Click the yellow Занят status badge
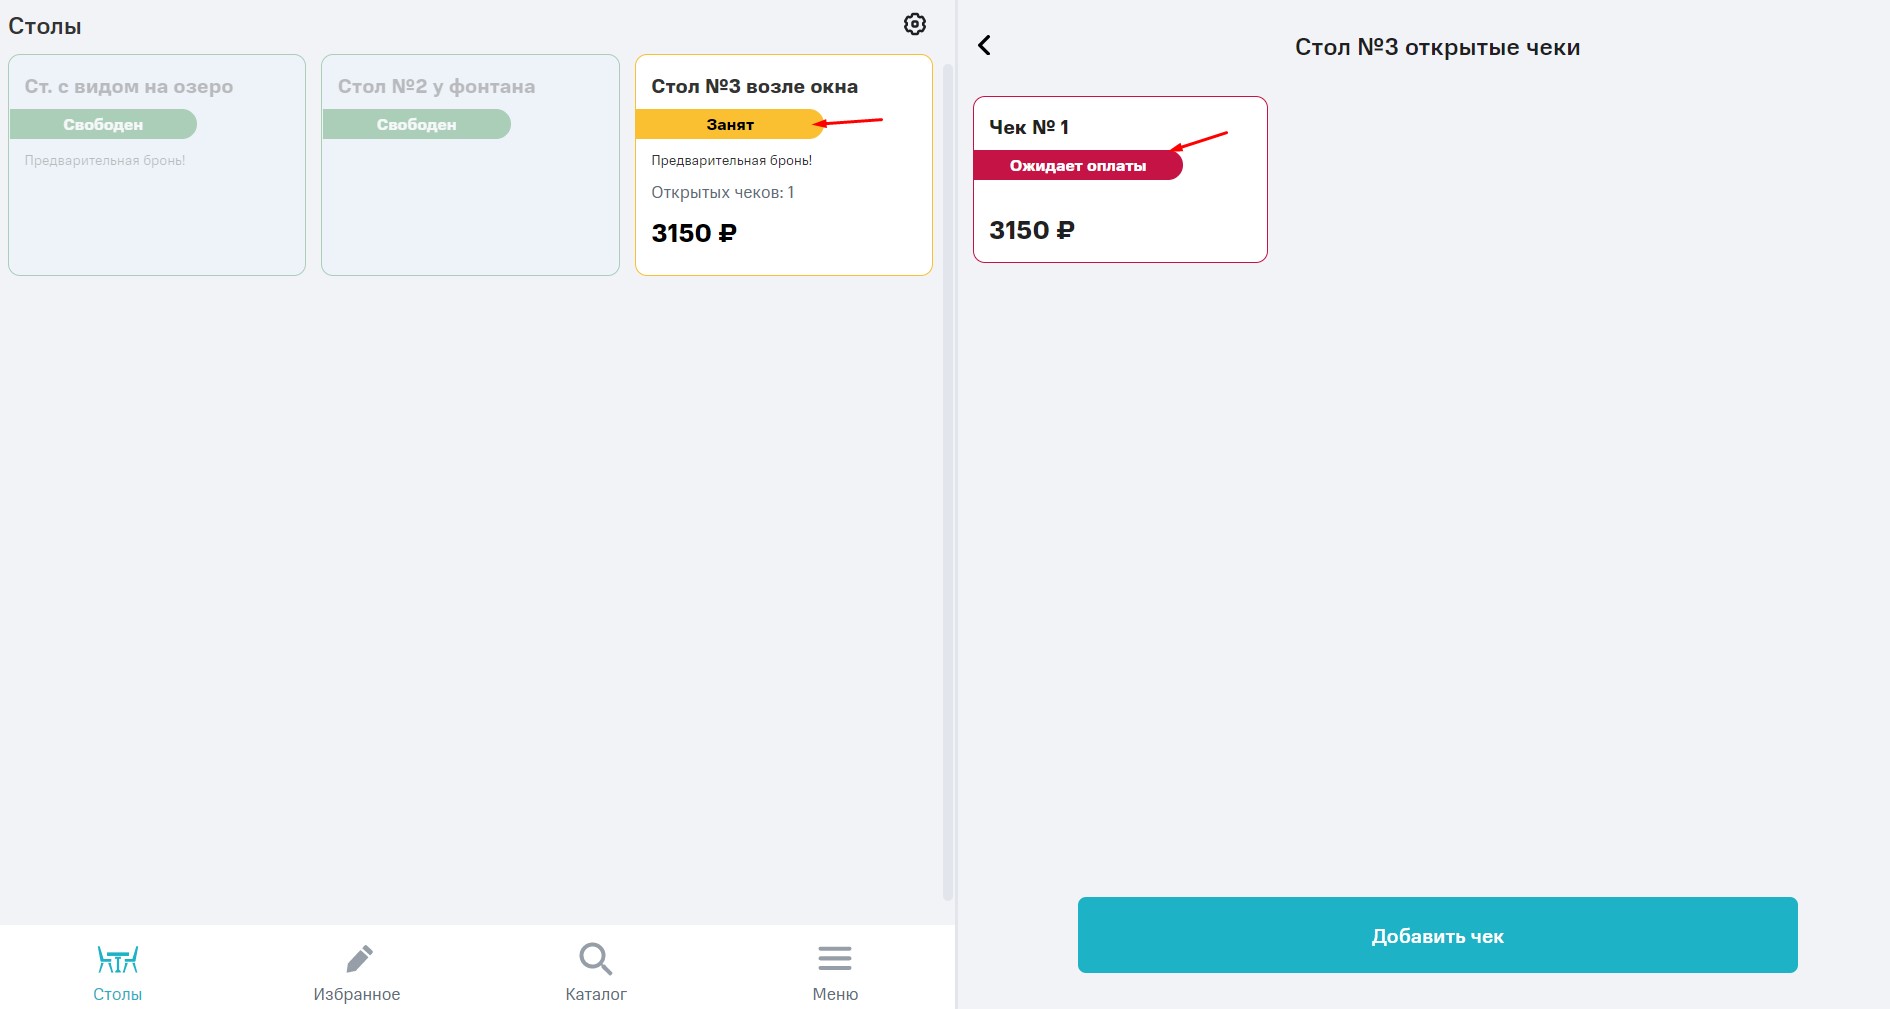This screenshot has height=1009, width=1890. (x=730, y=124)
